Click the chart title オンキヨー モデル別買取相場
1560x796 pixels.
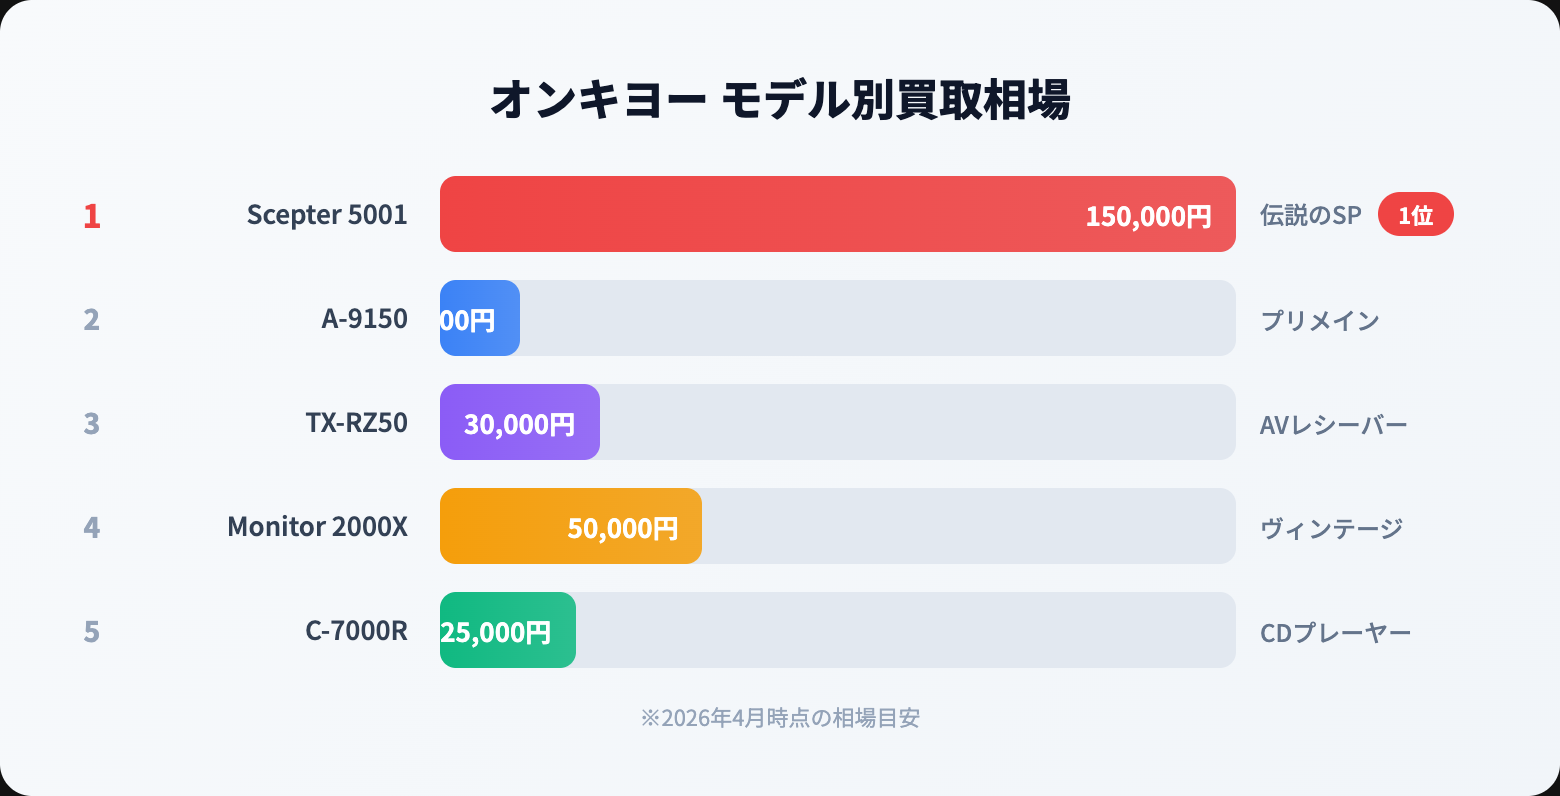[780, 100]
